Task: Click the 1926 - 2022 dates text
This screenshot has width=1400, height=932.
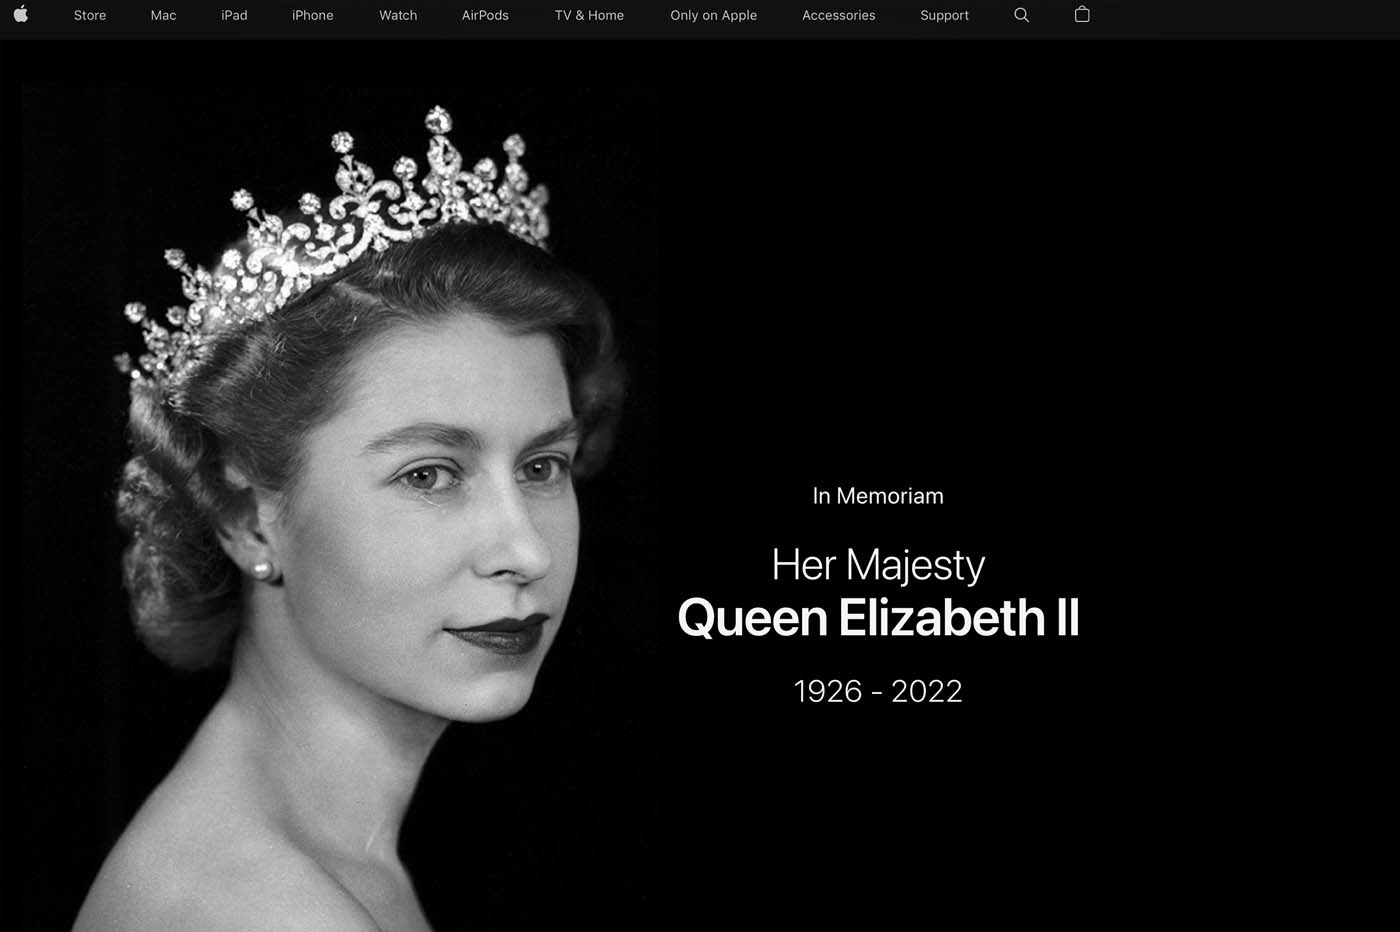Action: pyautogui.click(x=878, y=691)
